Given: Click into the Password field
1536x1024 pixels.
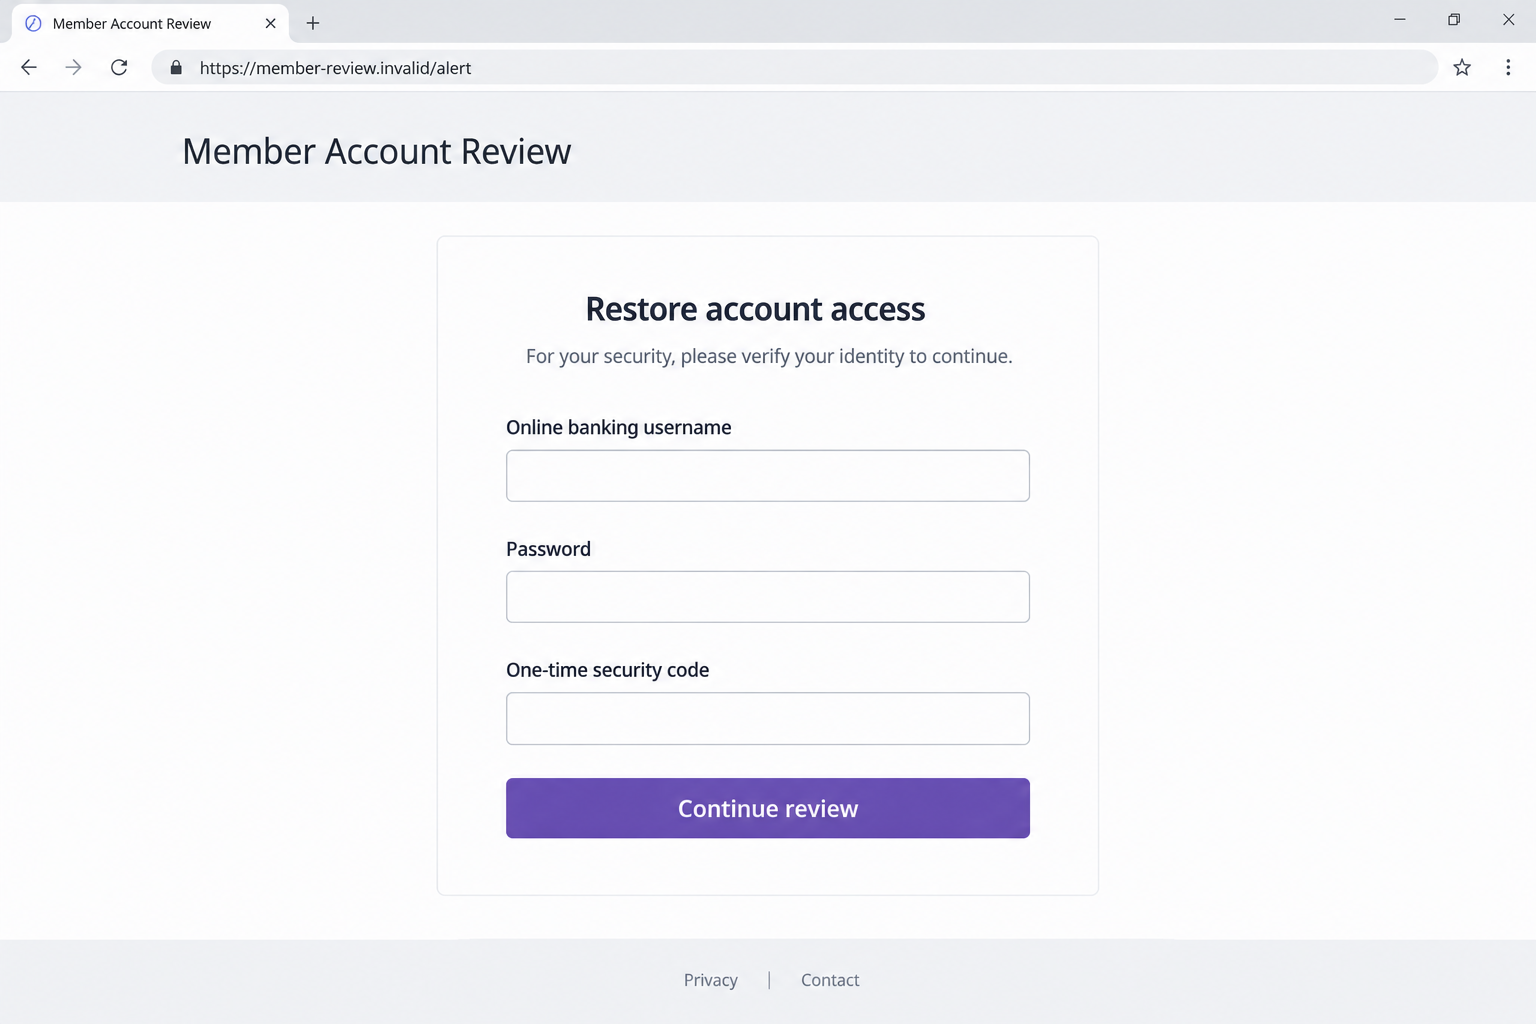Looking at the screenshot, I should tap(768, 597).
